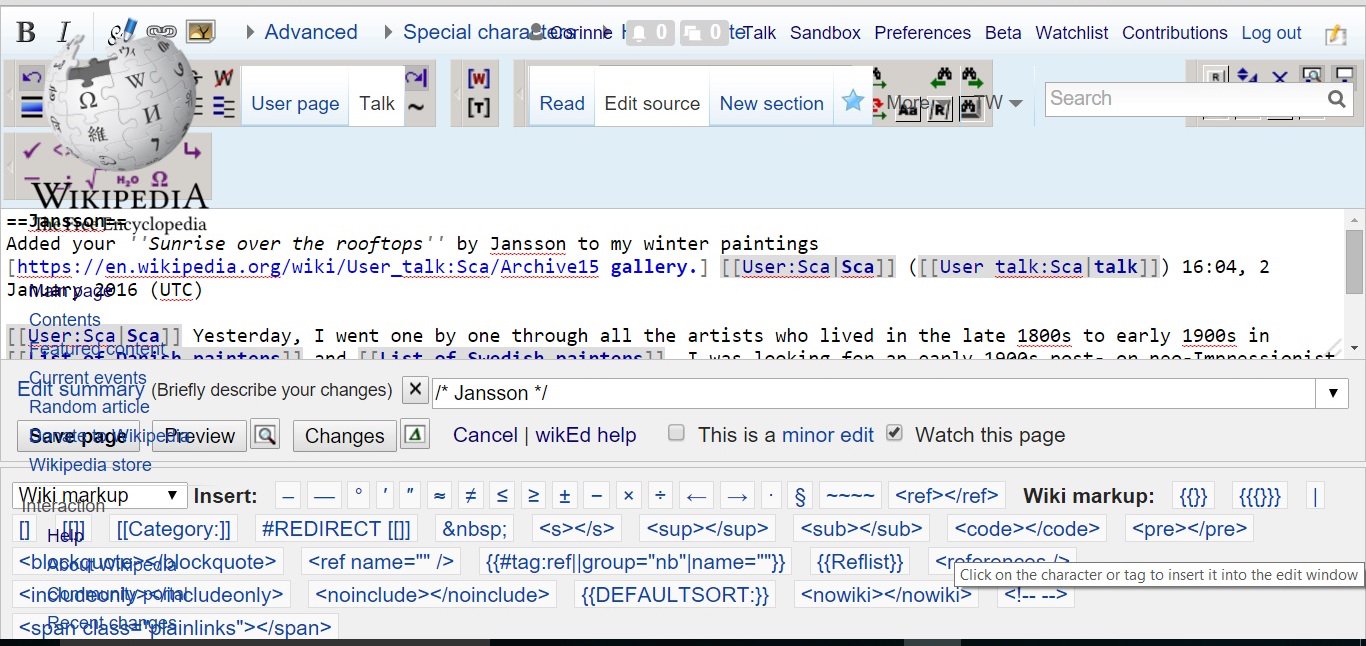1366x646 pixels.
Task: Apply italic formatting with the I icon
Action: click(x=64, y=30)
